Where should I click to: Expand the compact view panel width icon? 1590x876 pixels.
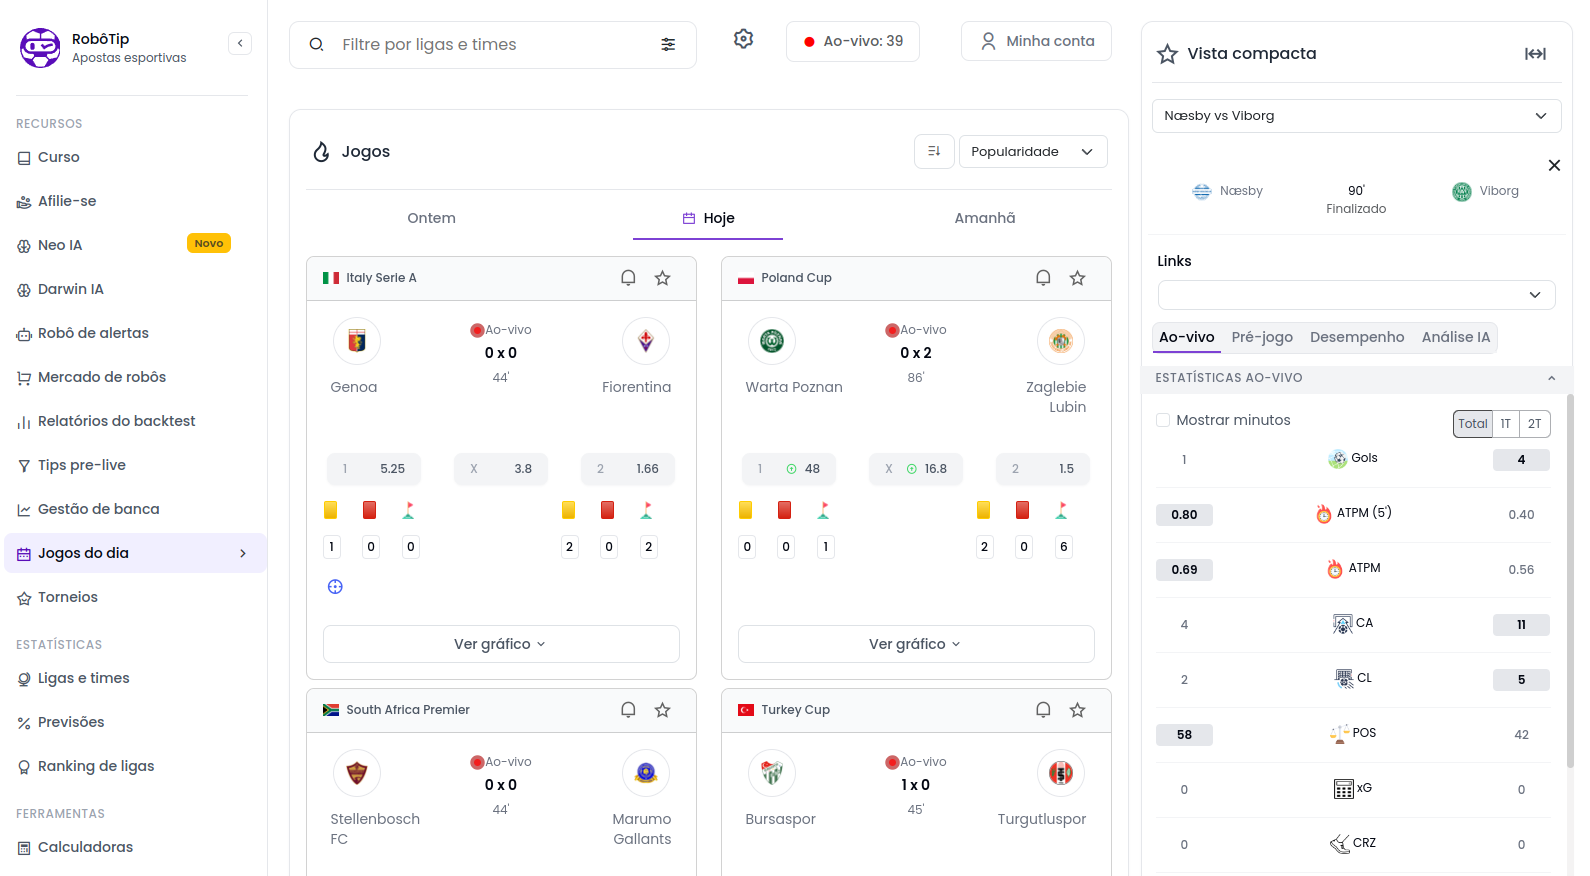click(1535, 54)
